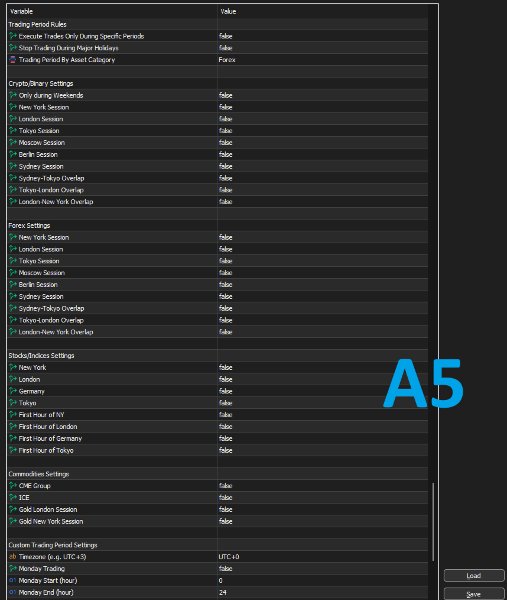Click the icon beside ICE
507x600 pixels.
pos(13,497)
